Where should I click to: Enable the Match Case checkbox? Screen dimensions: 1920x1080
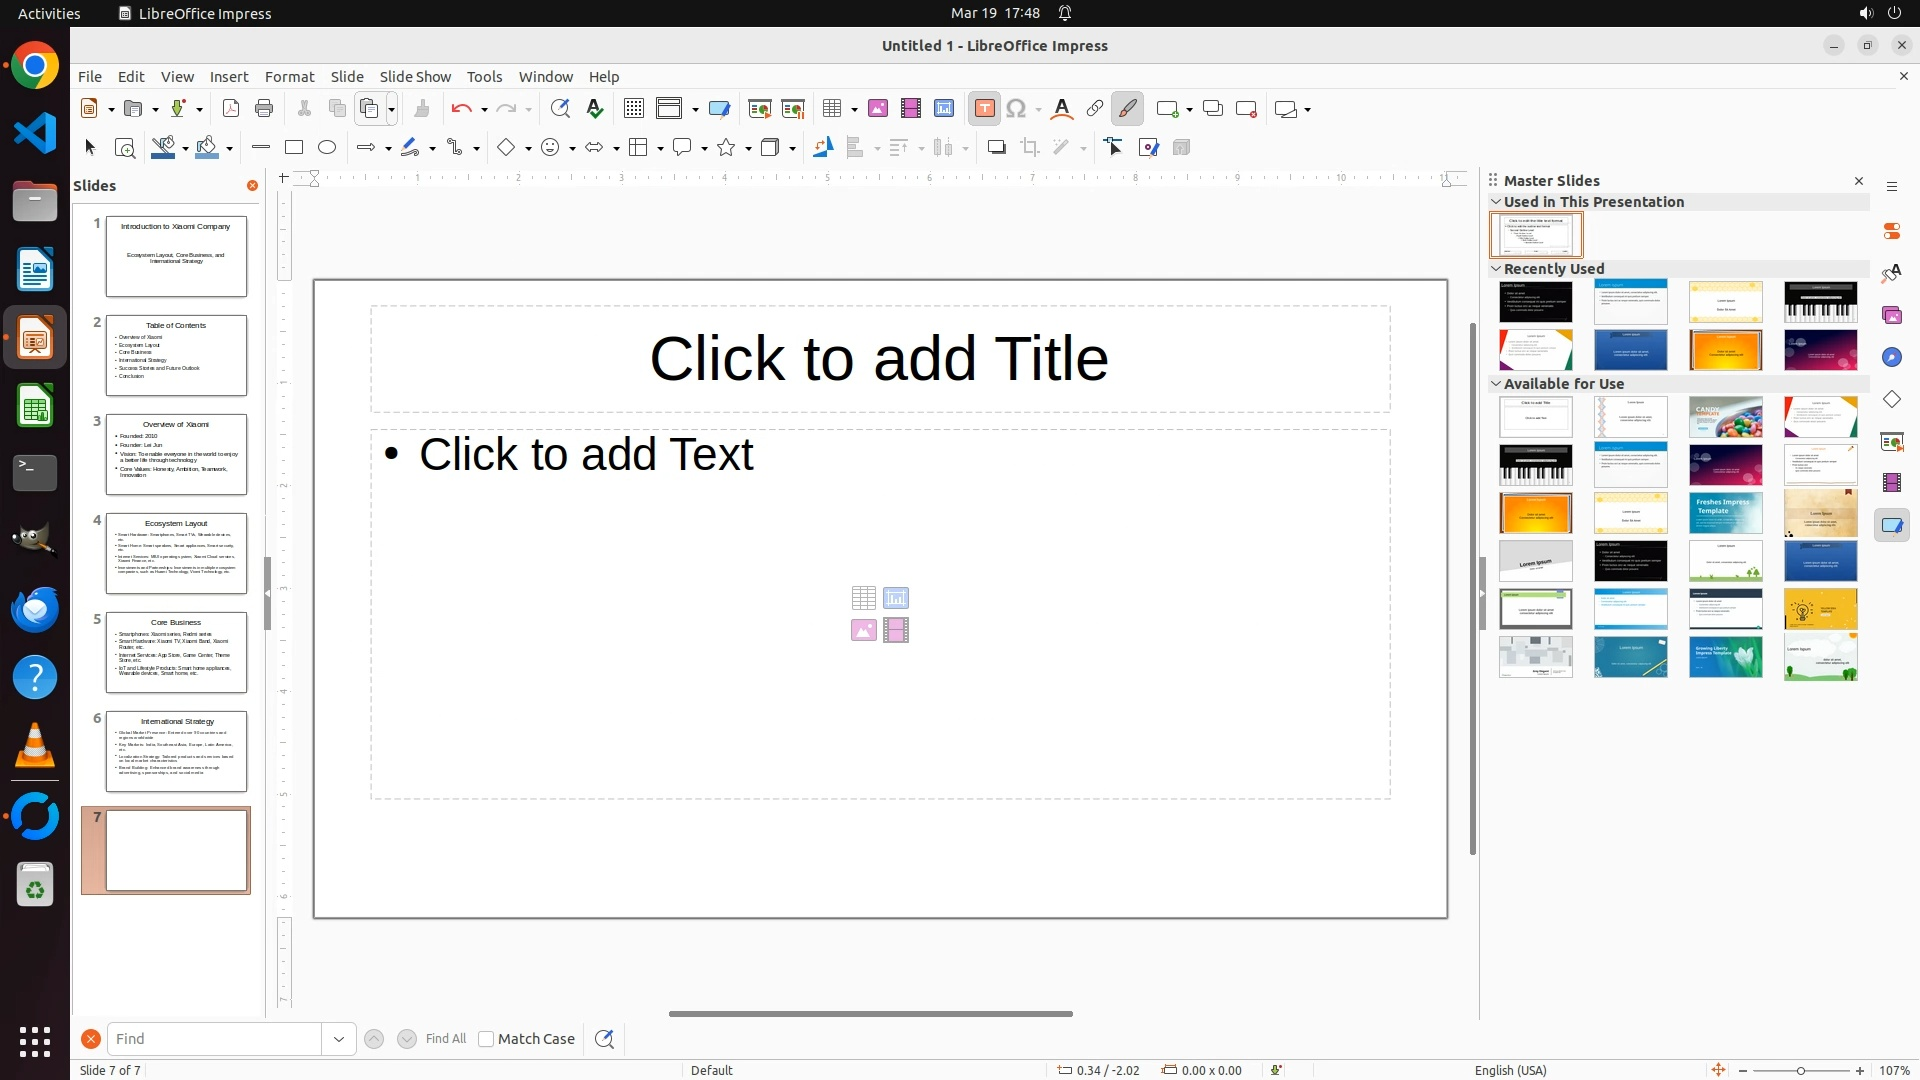[486, 1039]
